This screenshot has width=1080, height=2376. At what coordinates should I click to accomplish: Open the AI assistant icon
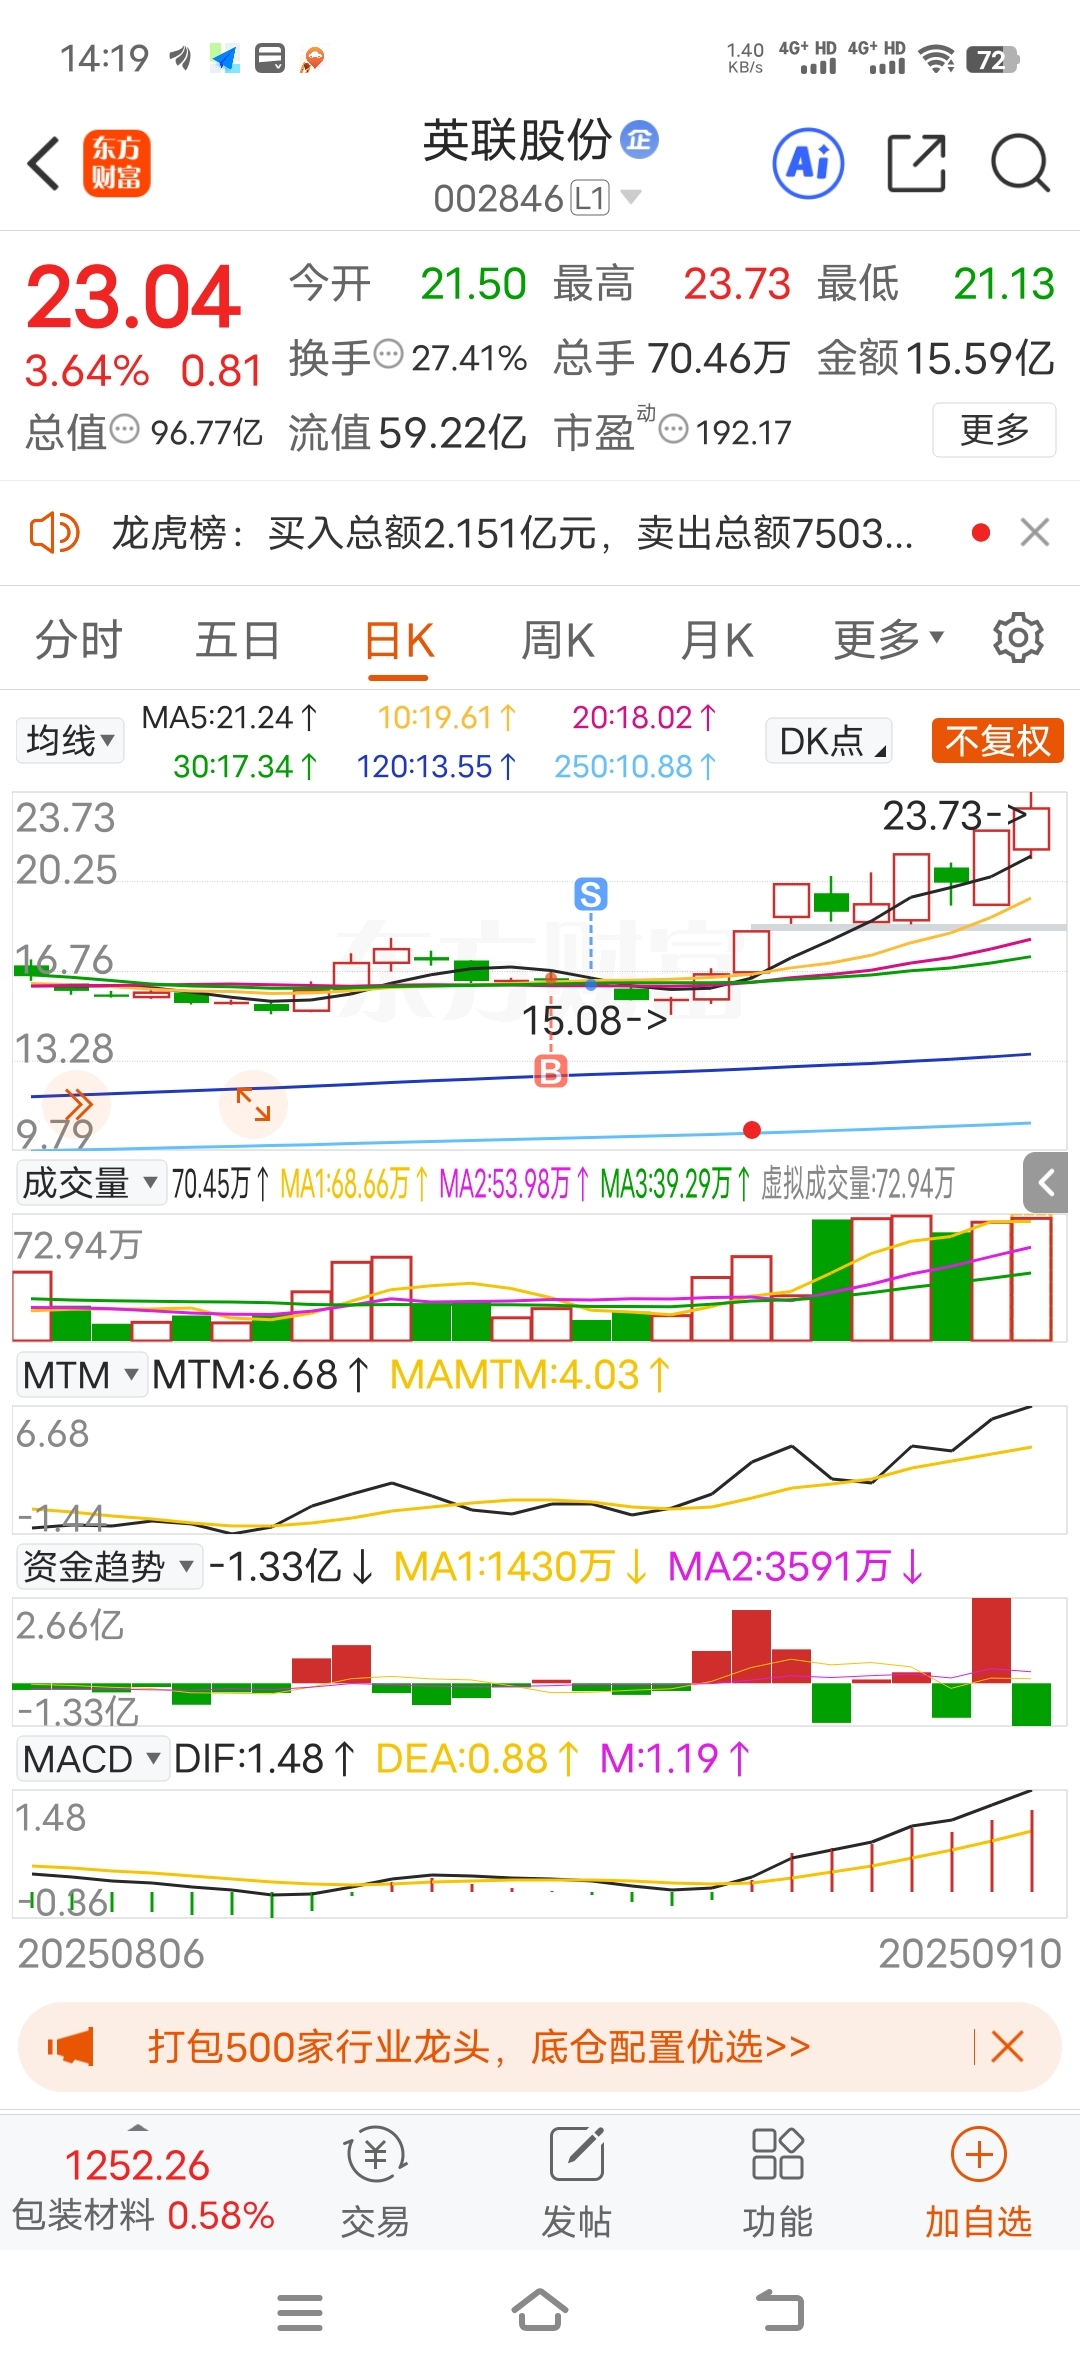808,163
